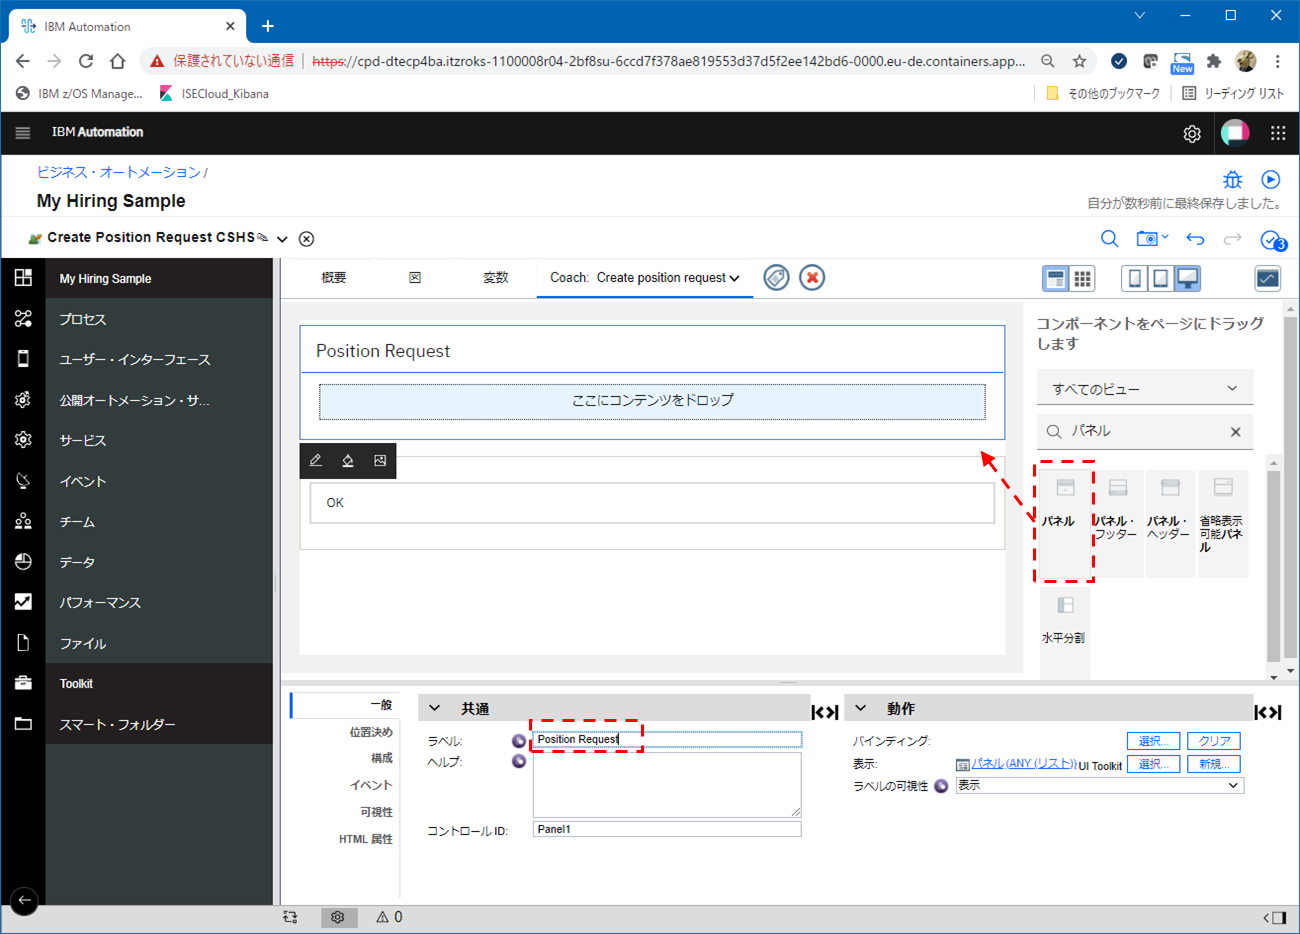Click the ヘルプ text area
The image size is (1300, 934).
pyautogui.click(x=667, y=785)
